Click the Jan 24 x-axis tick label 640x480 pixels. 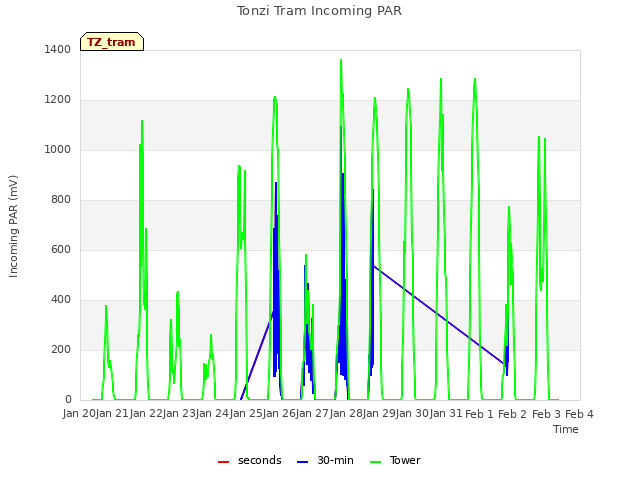point(213,414)
